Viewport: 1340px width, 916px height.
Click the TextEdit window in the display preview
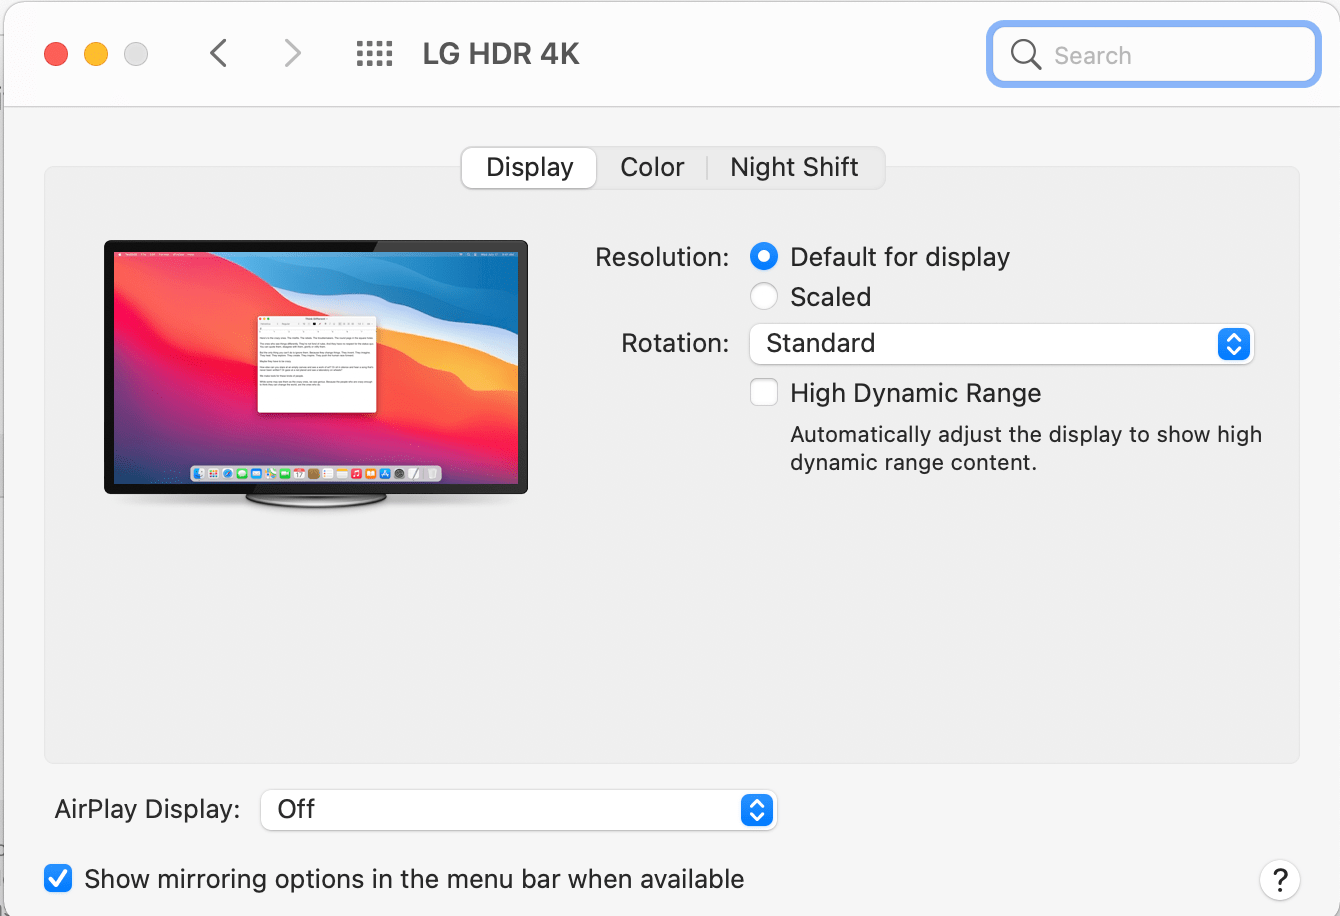[316, 365]
